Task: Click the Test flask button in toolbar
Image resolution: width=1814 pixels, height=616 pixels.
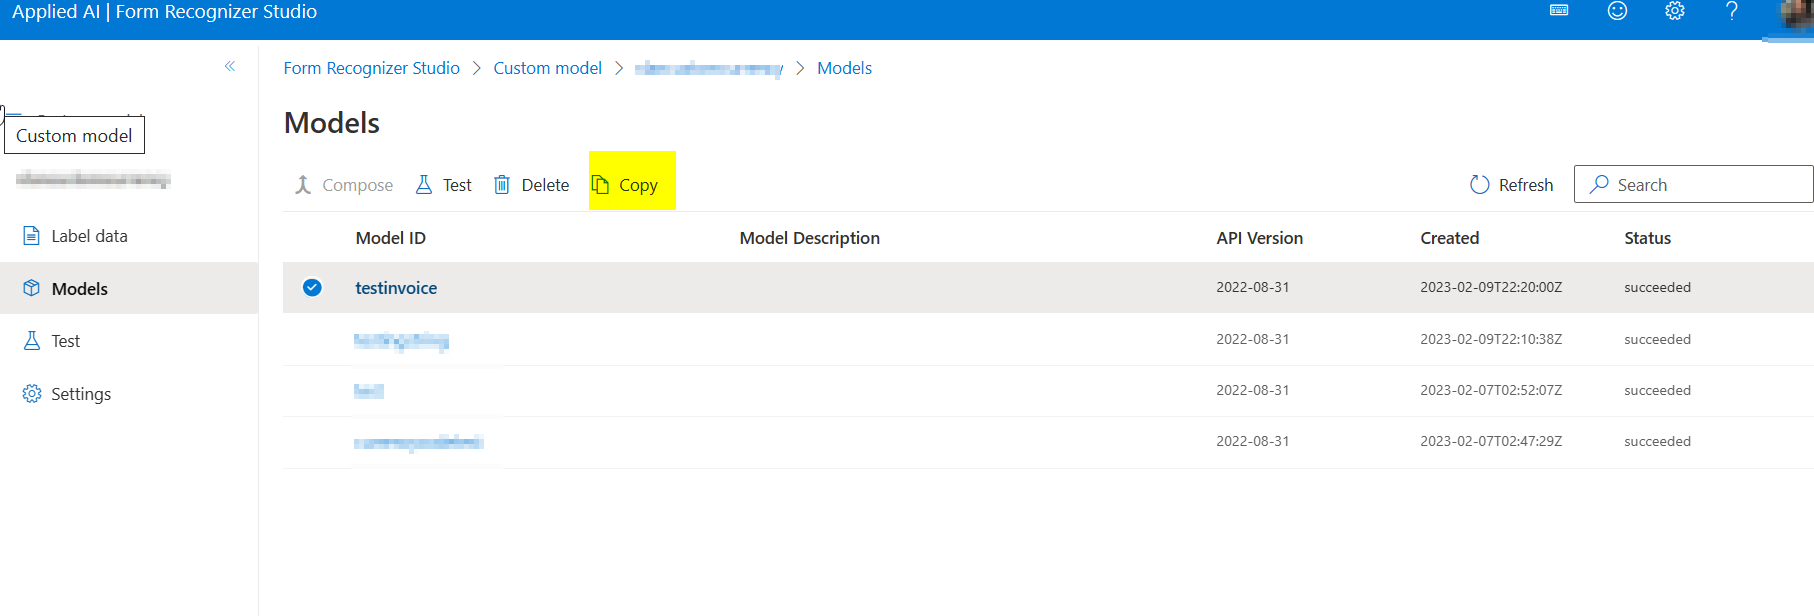Action: 443,185
